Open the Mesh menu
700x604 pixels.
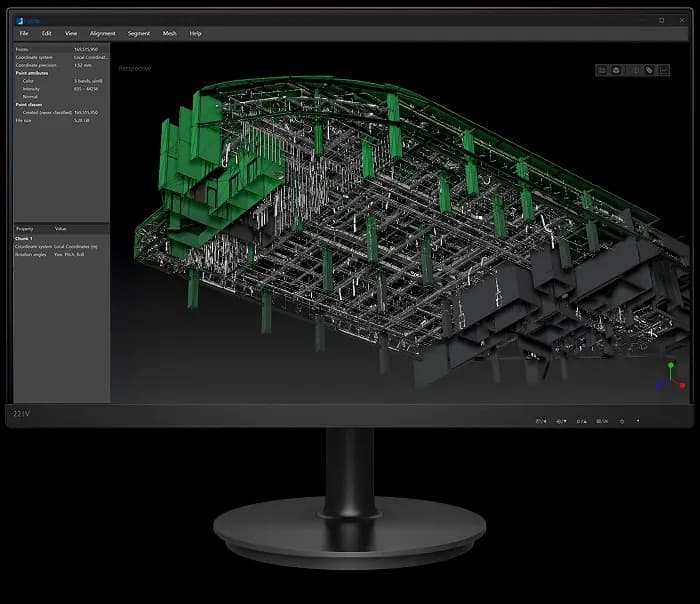(170, 33)
